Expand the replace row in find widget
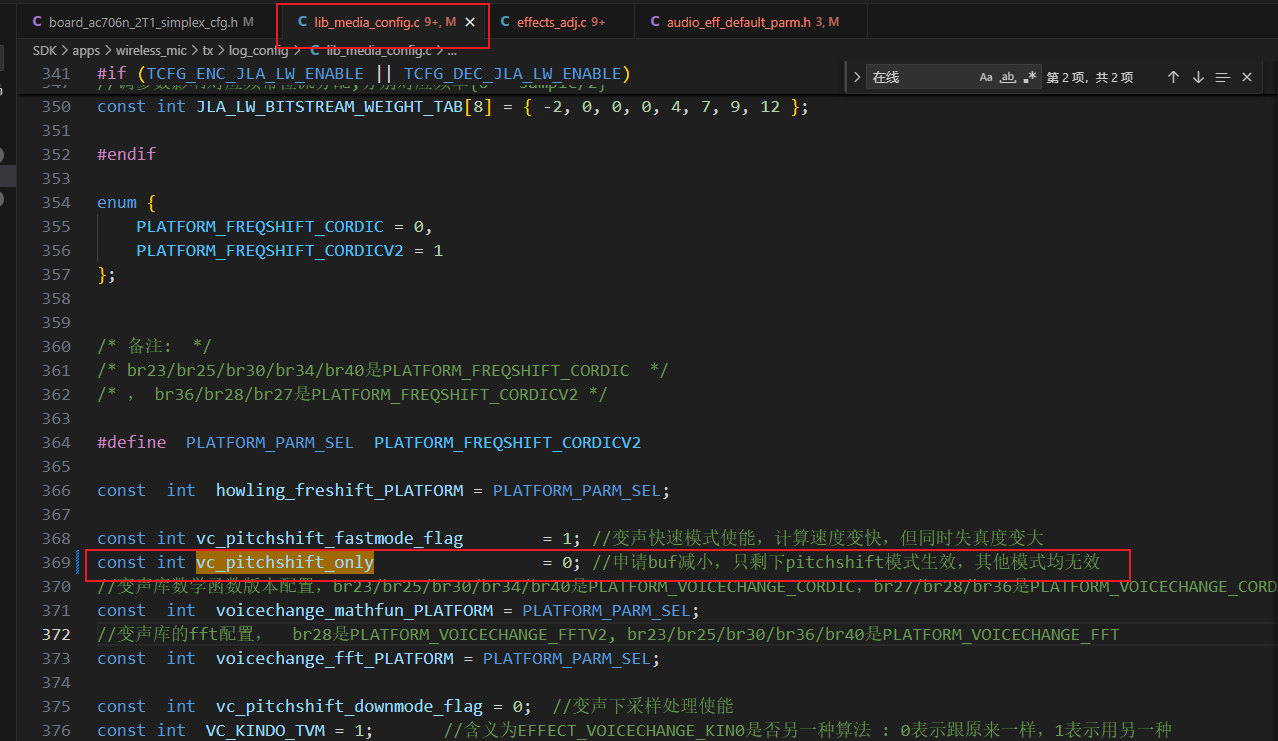1278x741 pixels. coord(856,77)
